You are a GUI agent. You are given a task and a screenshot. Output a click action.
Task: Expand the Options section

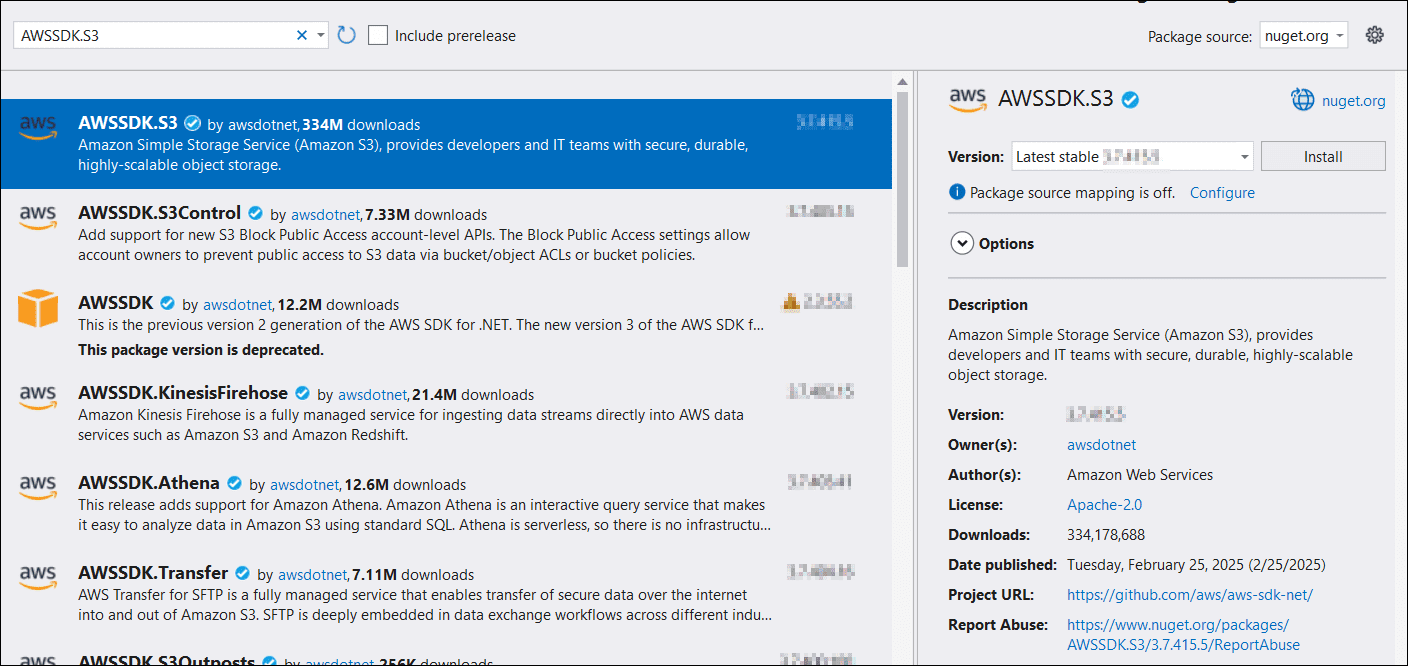pyautogui.click(x=962, y=244)
